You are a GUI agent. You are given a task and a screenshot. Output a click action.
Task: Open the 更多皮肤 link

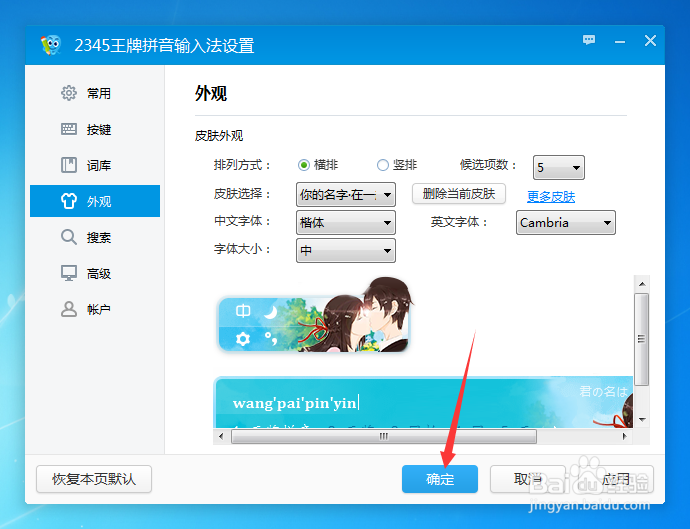point(551,196)
